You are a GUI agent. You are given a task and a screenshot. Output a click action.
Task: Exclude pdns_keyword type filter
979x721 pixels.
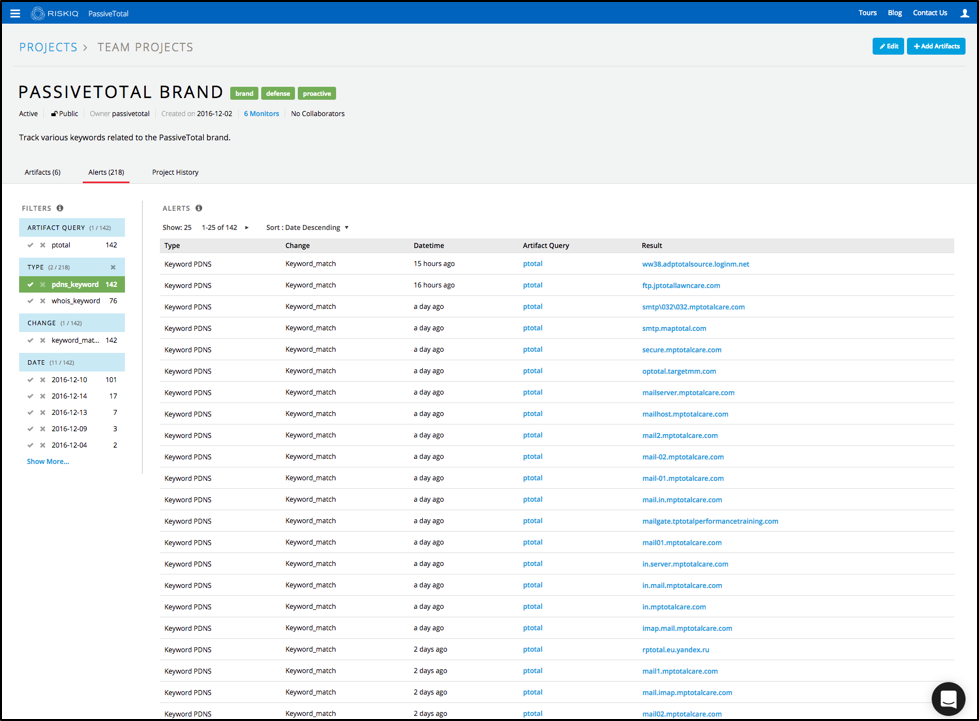[42, 285]
